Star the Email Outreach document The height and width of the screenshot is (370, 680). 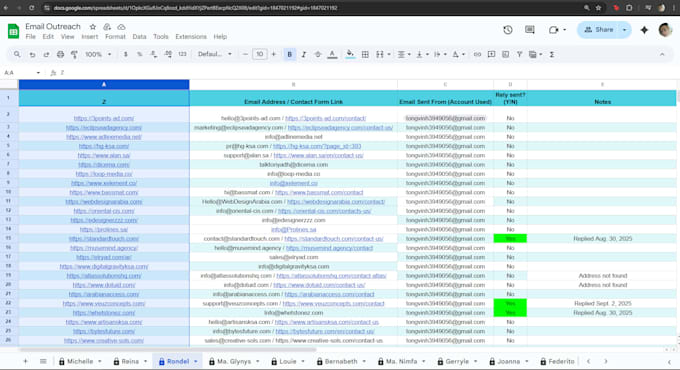point(92,27)
